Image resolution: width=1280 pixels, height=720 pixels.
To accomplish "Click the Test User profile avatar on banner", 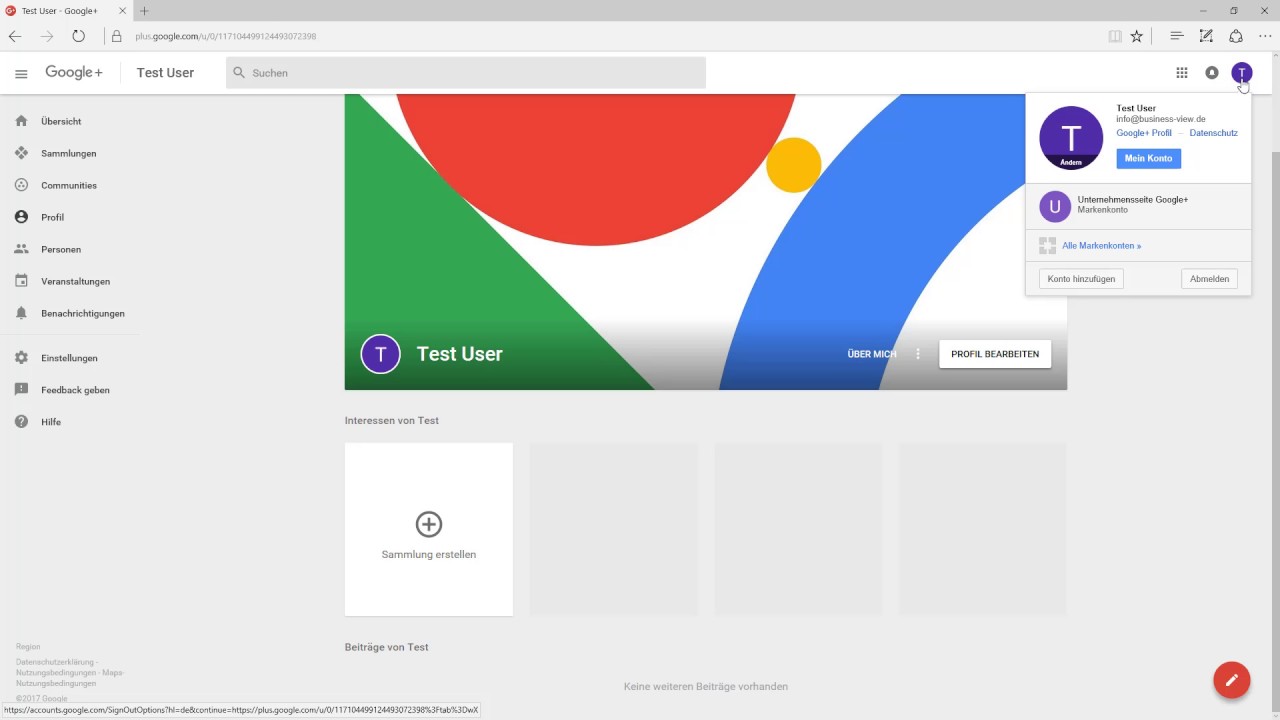I will [x=381, y=354].
